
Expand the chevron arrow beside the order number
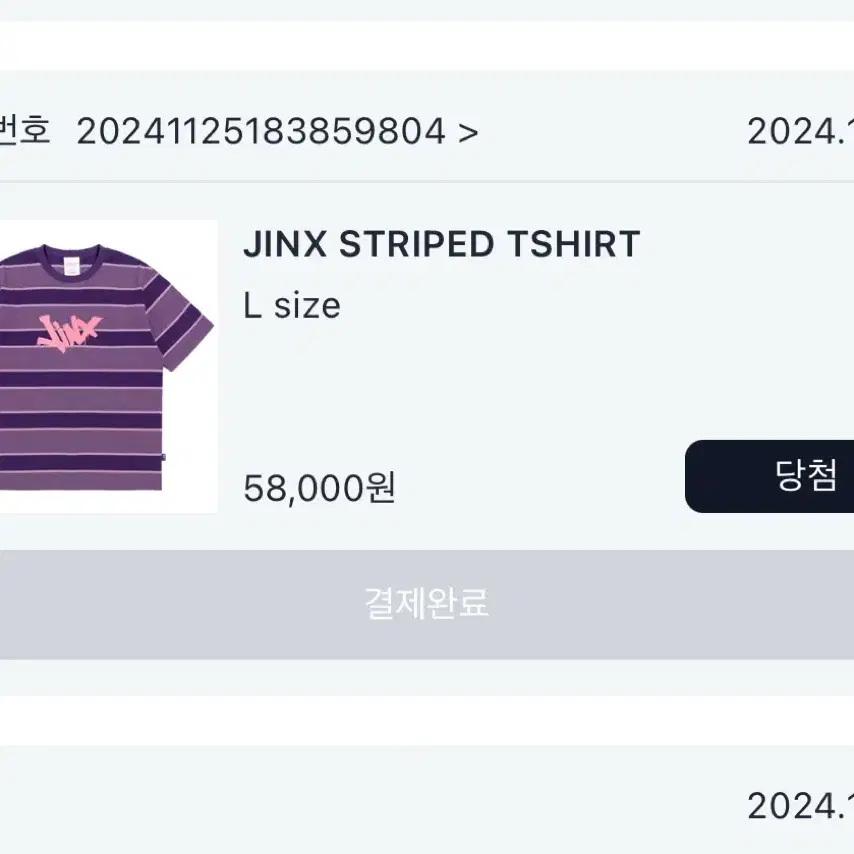pyautogui.click(x=468, y=133)
